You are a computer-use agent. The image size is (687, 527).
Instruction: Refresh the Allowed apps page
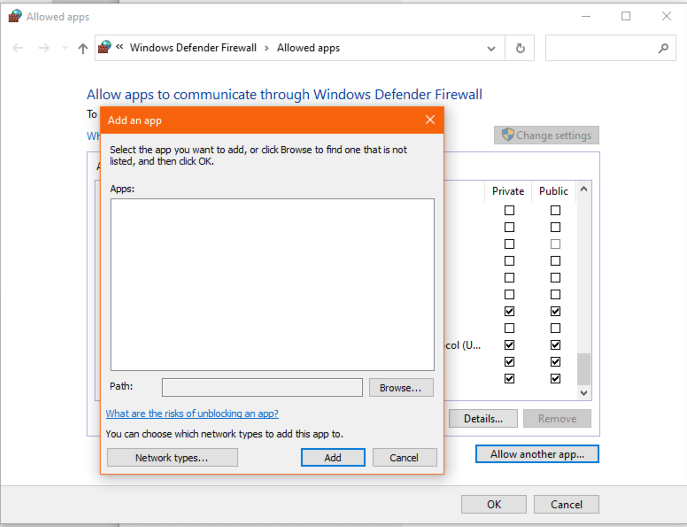click(520, 48)
